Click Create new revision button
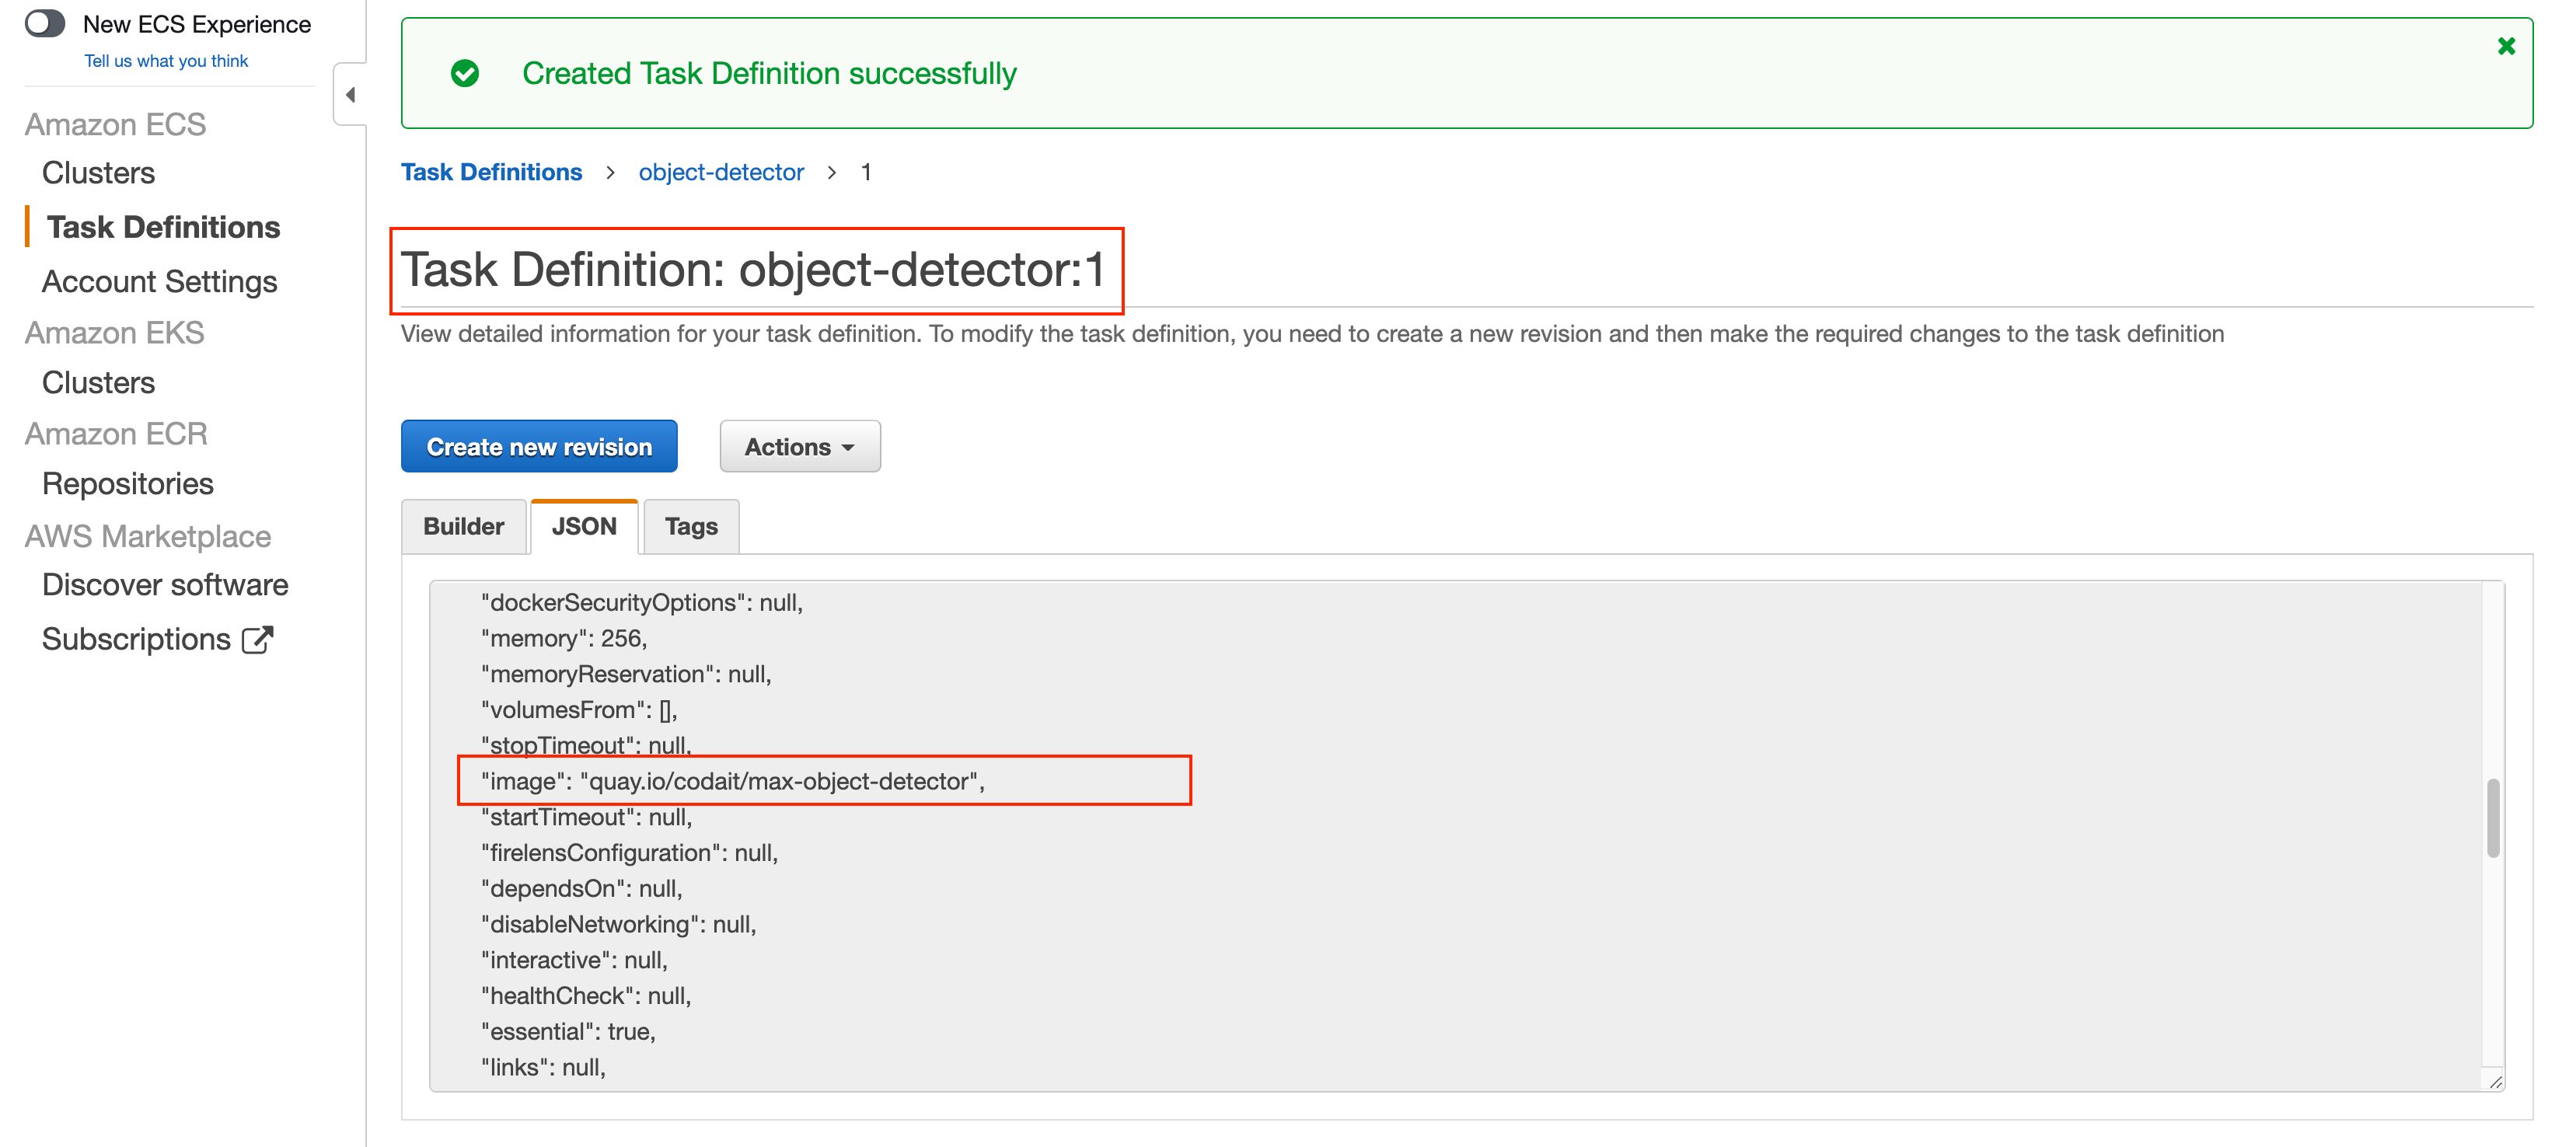 (x=539, y=446)
